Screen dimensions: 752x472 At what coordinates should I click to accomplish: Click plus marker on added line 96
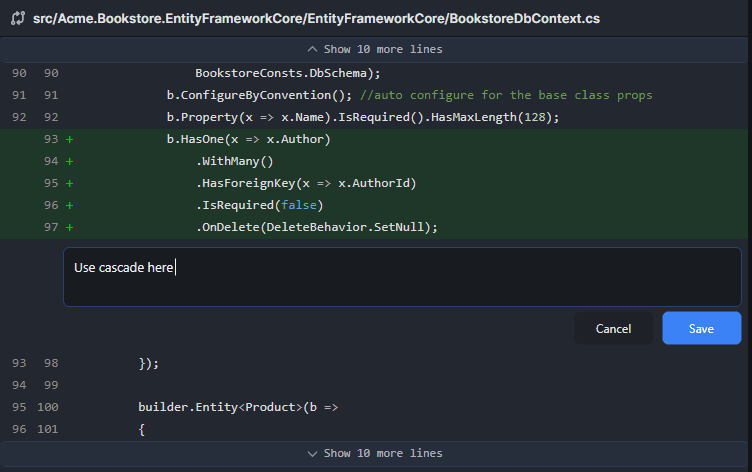[x=70, y=206]
